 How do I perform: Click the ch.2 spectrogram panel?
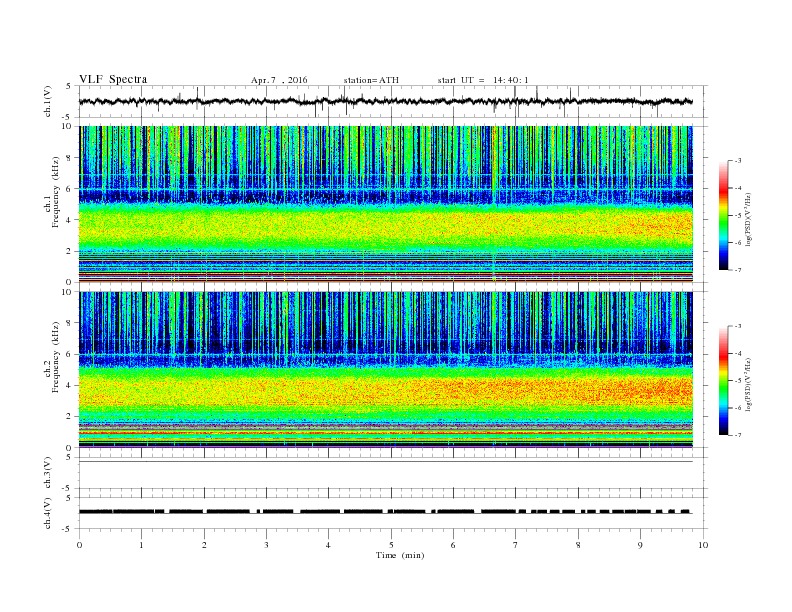385,369
